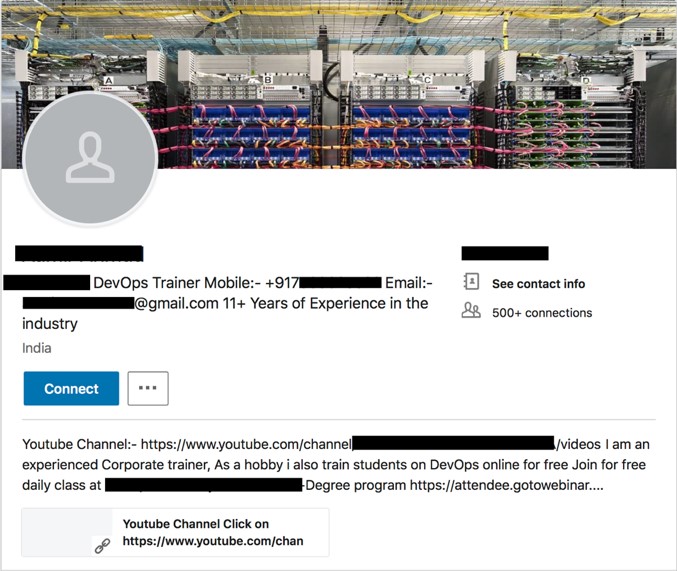Click the Degree program text in summary
This screenshot has height=571, width=677.
tap(356, 485)
